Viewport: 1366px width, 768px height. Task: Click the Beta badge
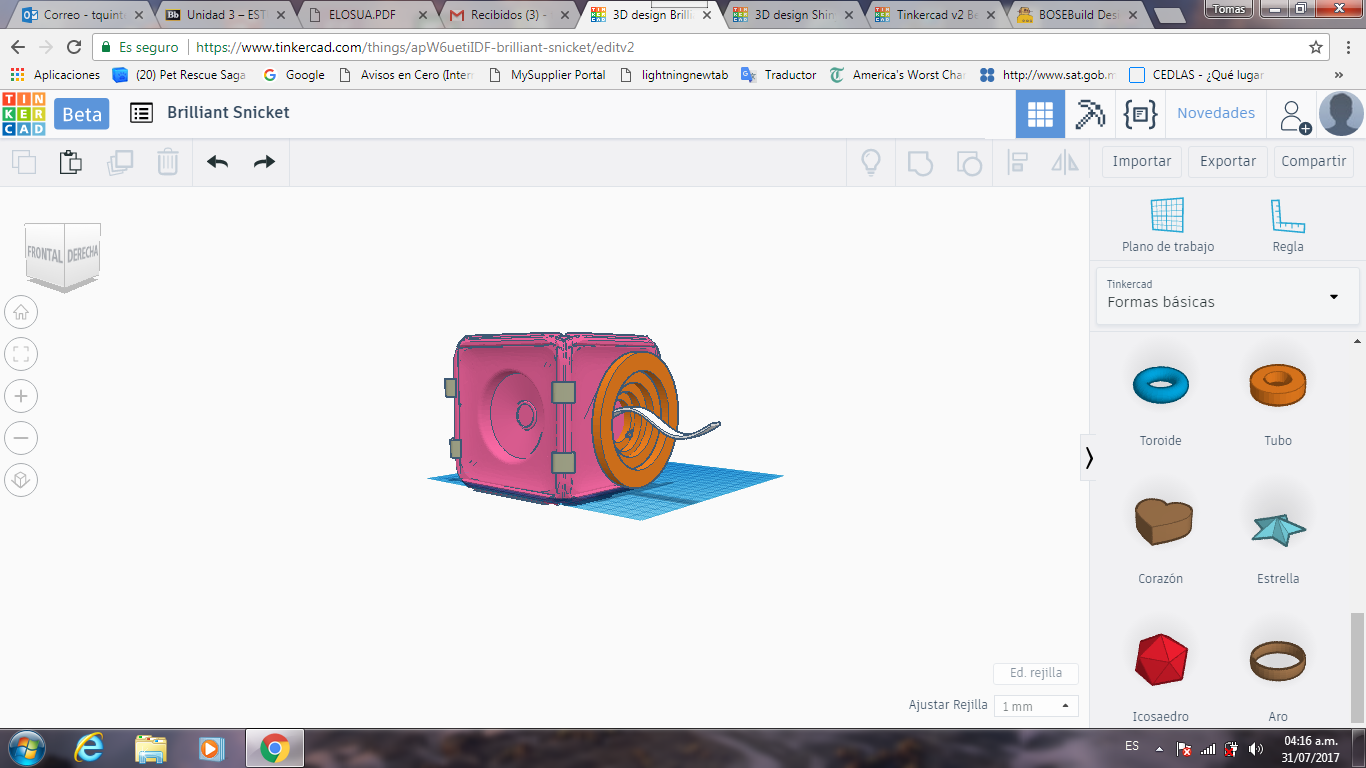click(x=82, y=114)
